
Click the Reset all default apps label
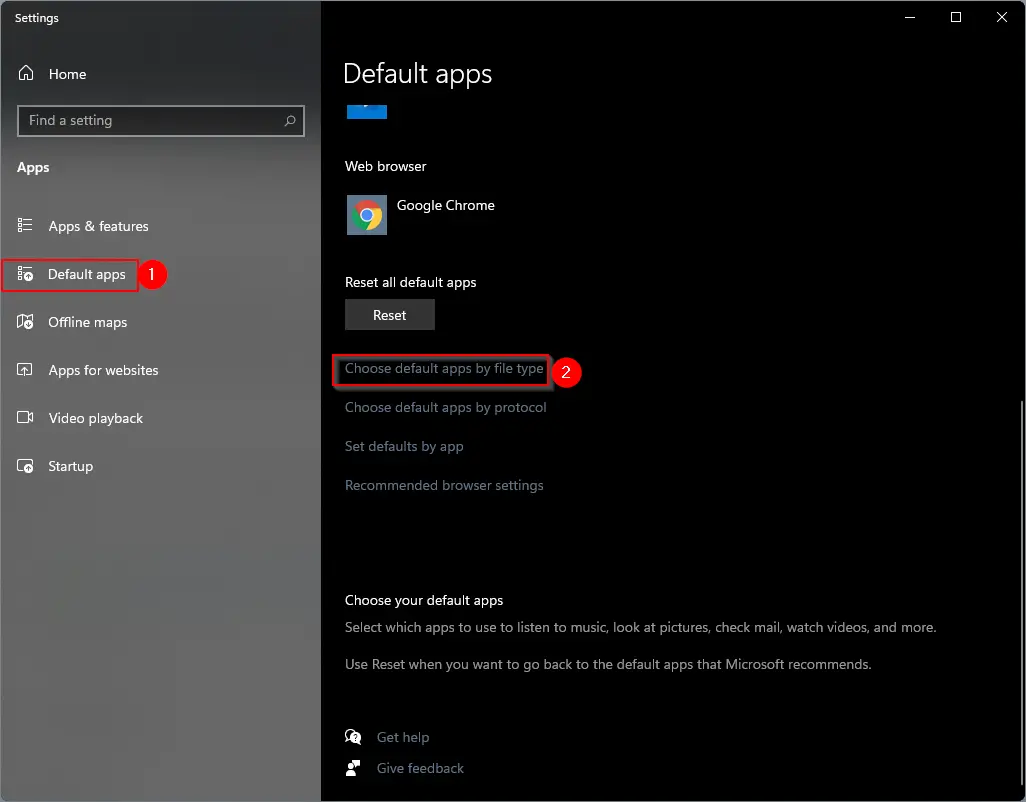pyautogui.click(x=410, y=283)
